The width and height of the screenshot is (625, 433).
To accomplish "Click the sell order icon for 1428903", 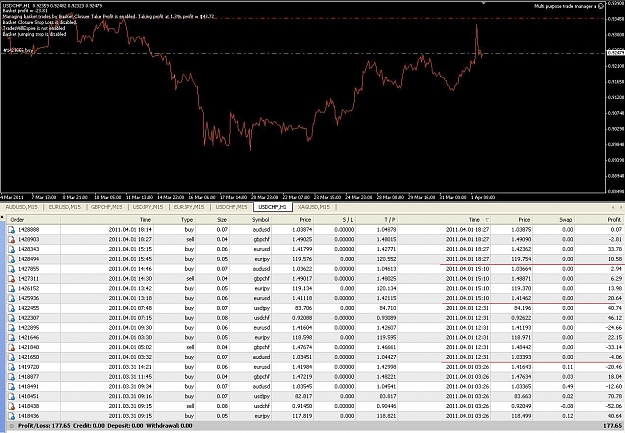I will (12, 239).
